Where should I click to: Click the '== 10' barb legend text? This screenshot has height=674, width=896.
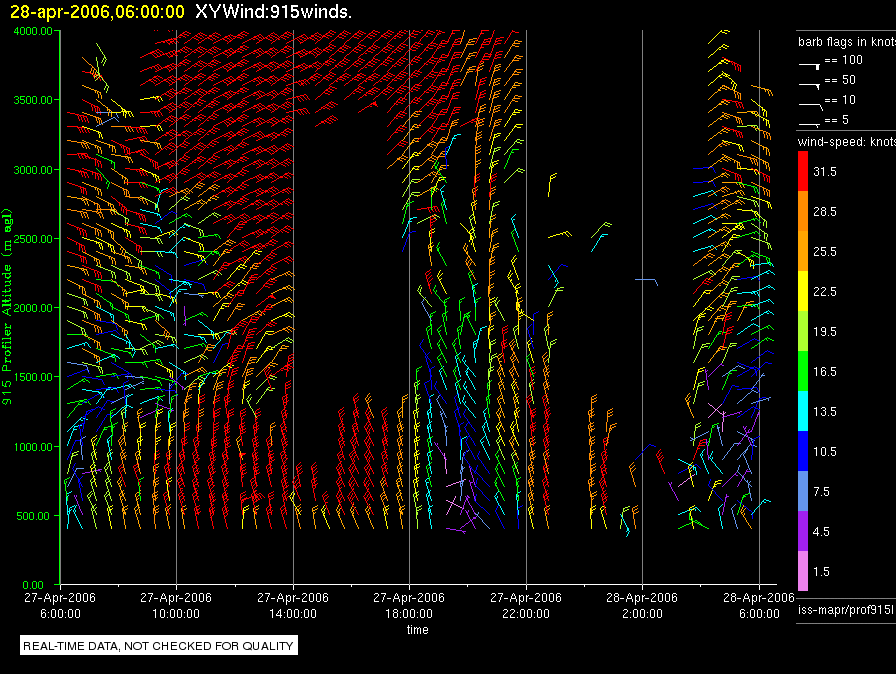coord(840,99)
